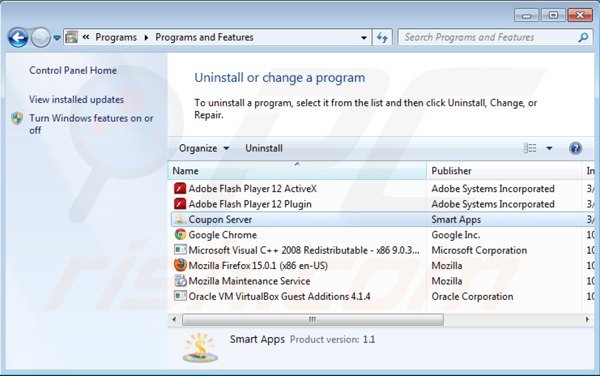The image size is (600, 376).
Task: Click the horizontal scrollbar thumb
Action: [313, 319]
